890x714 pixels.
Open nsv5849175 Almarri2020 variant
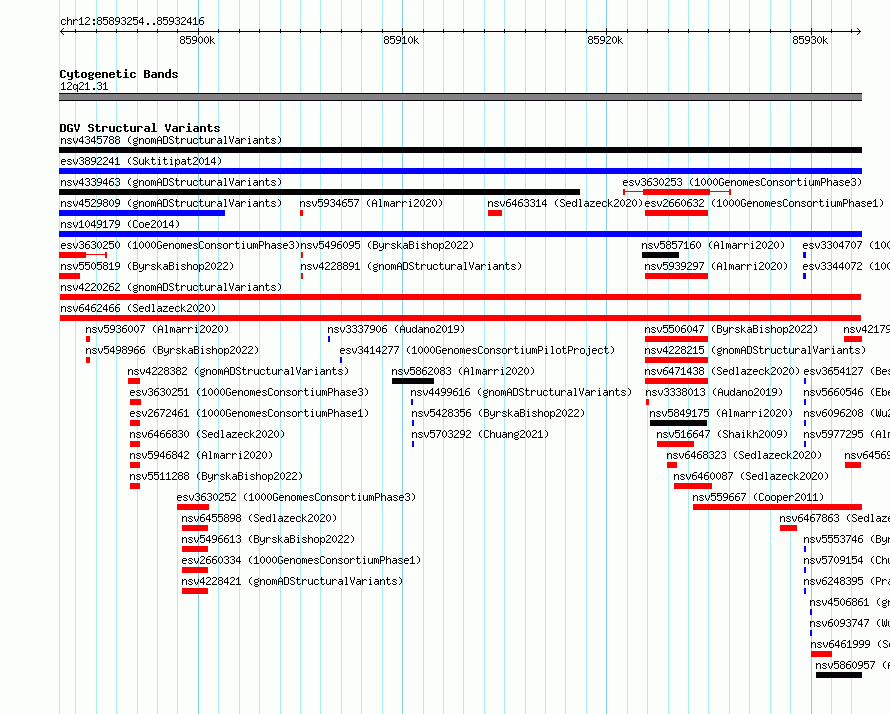721,413
